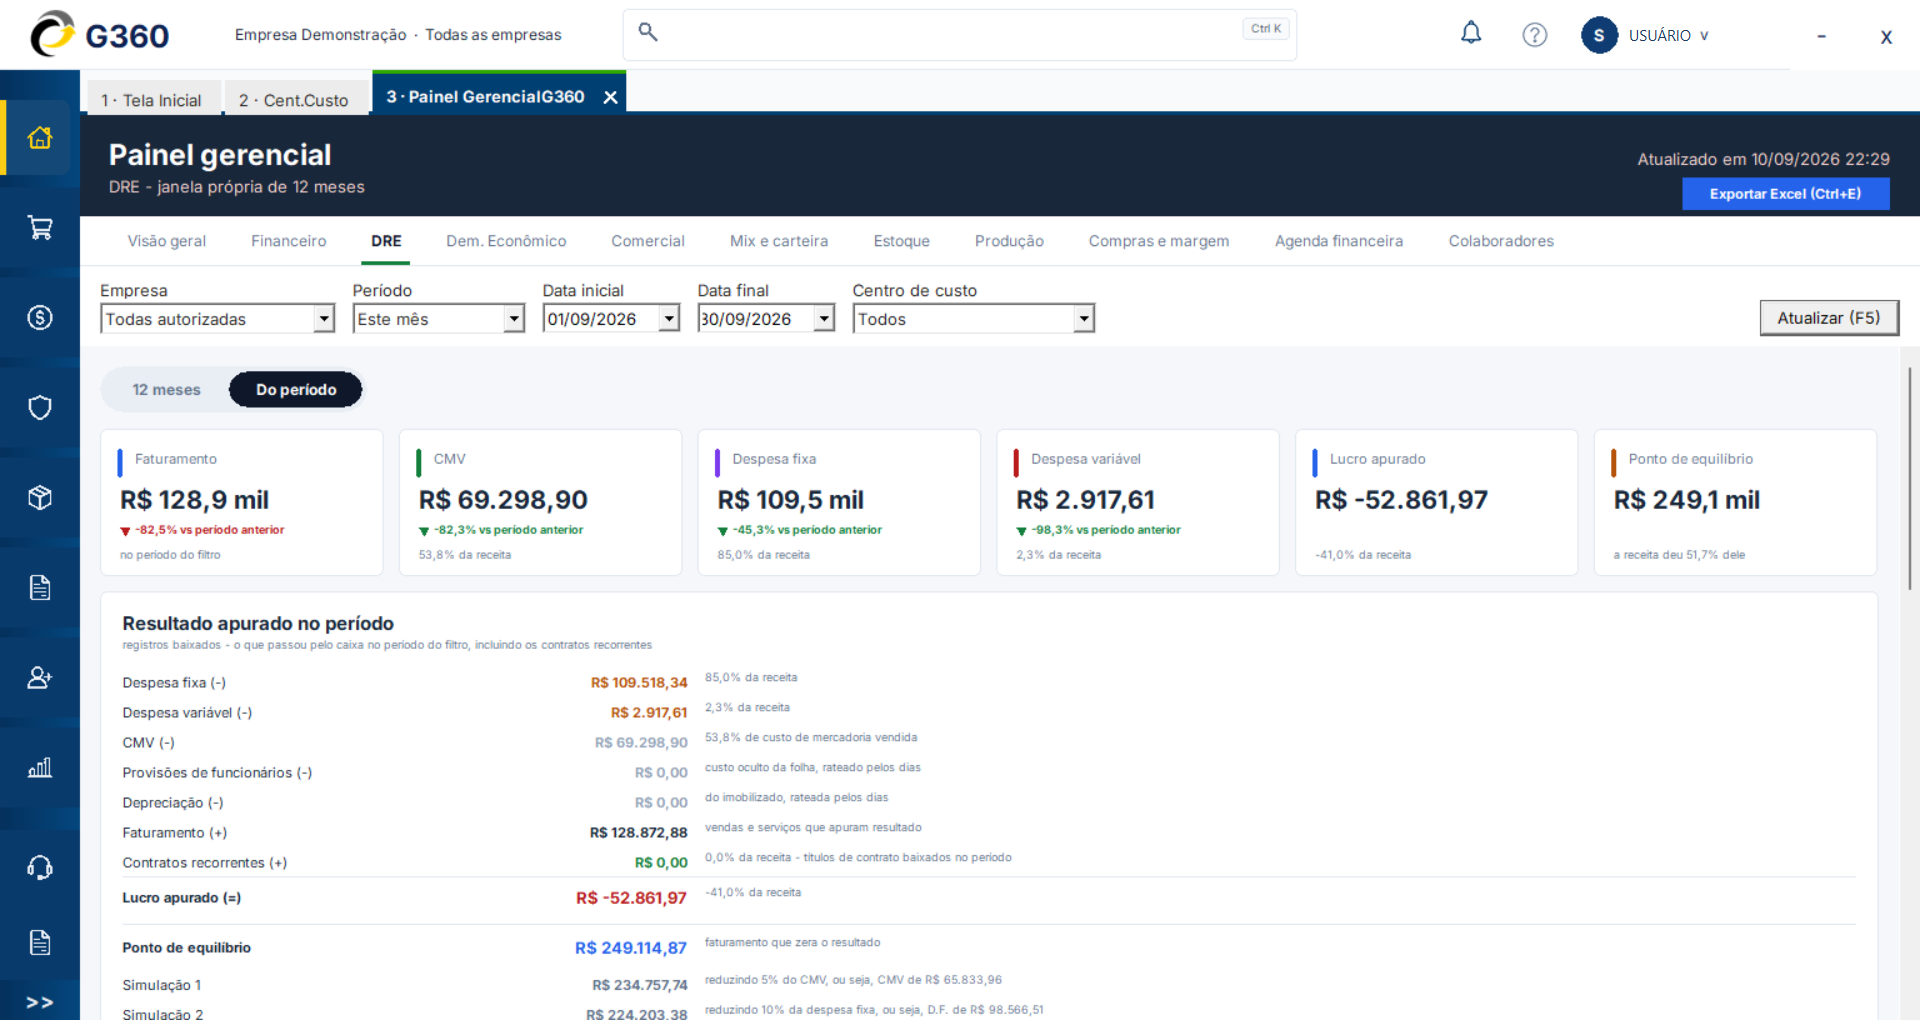The height and width of the screenshot is (1020, 1920).
Task: Open the shopping cart sidebar icon
Action: tap(40, 228)
